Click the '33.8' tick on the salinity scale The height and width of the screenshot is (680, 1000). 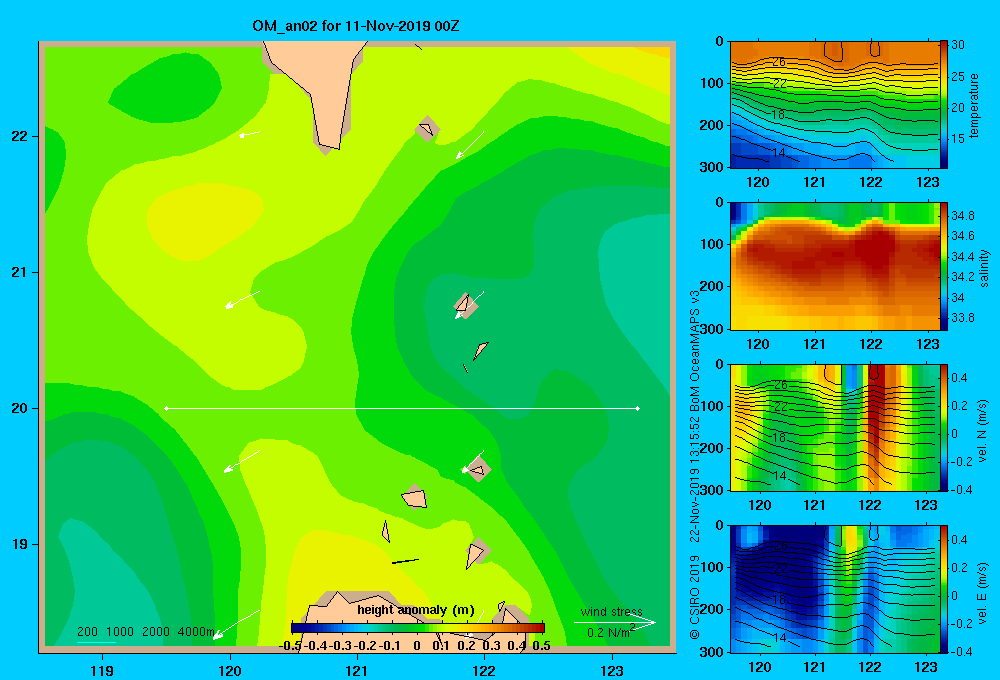(962, 318)
